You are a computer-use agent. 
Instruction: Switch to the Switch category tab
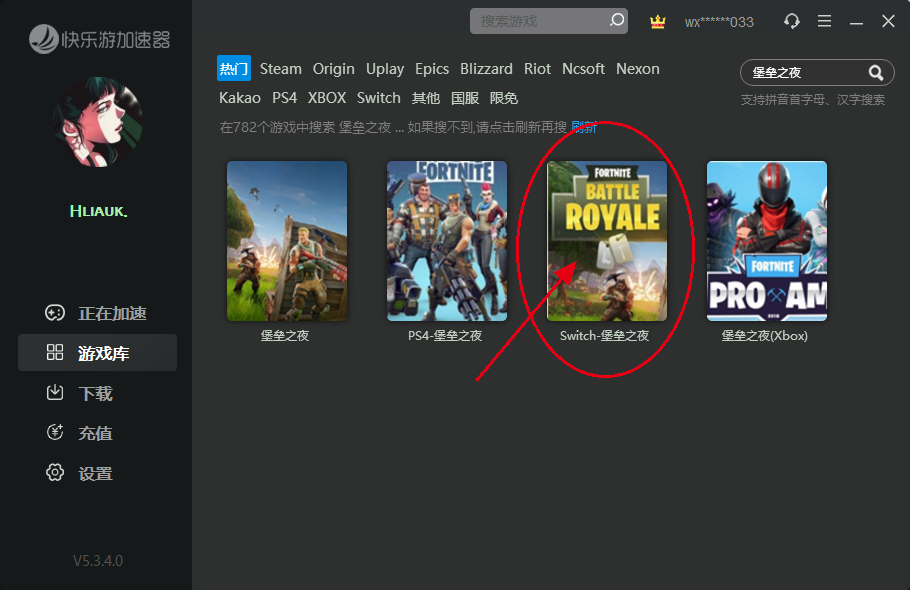378,98
